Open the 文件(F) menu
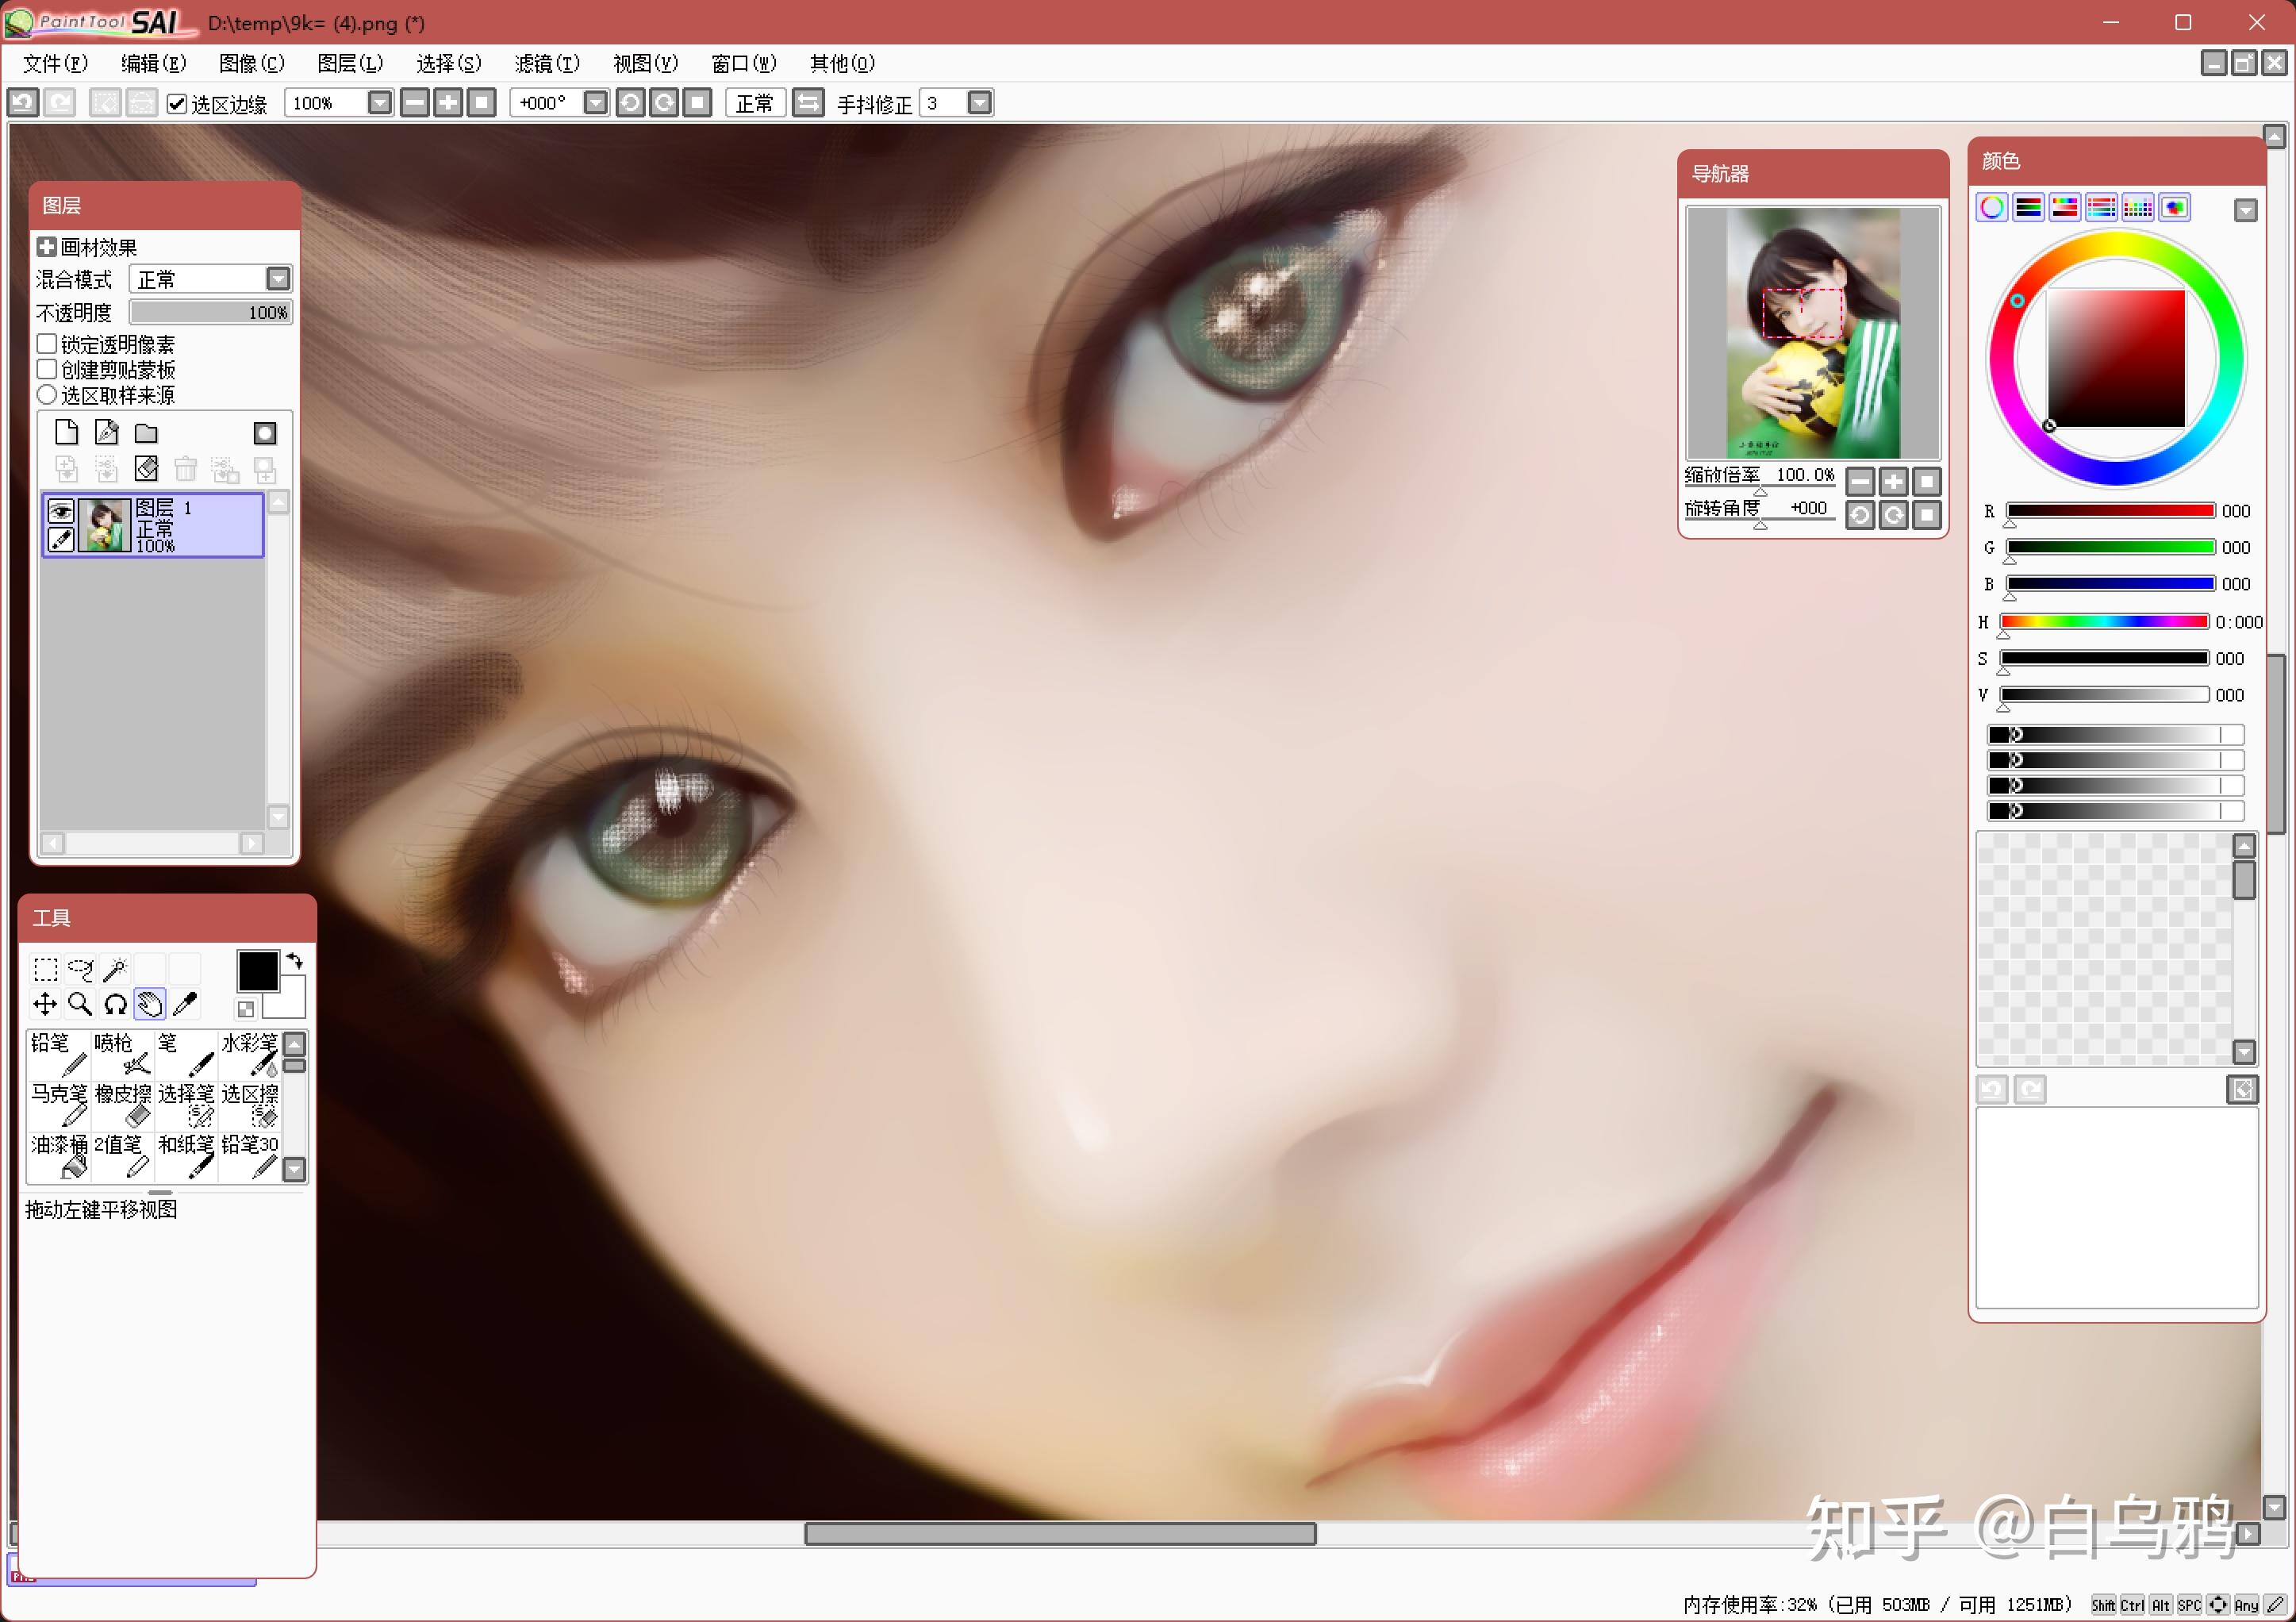Screen dimensions: 2296x1622 pos(55,63)
